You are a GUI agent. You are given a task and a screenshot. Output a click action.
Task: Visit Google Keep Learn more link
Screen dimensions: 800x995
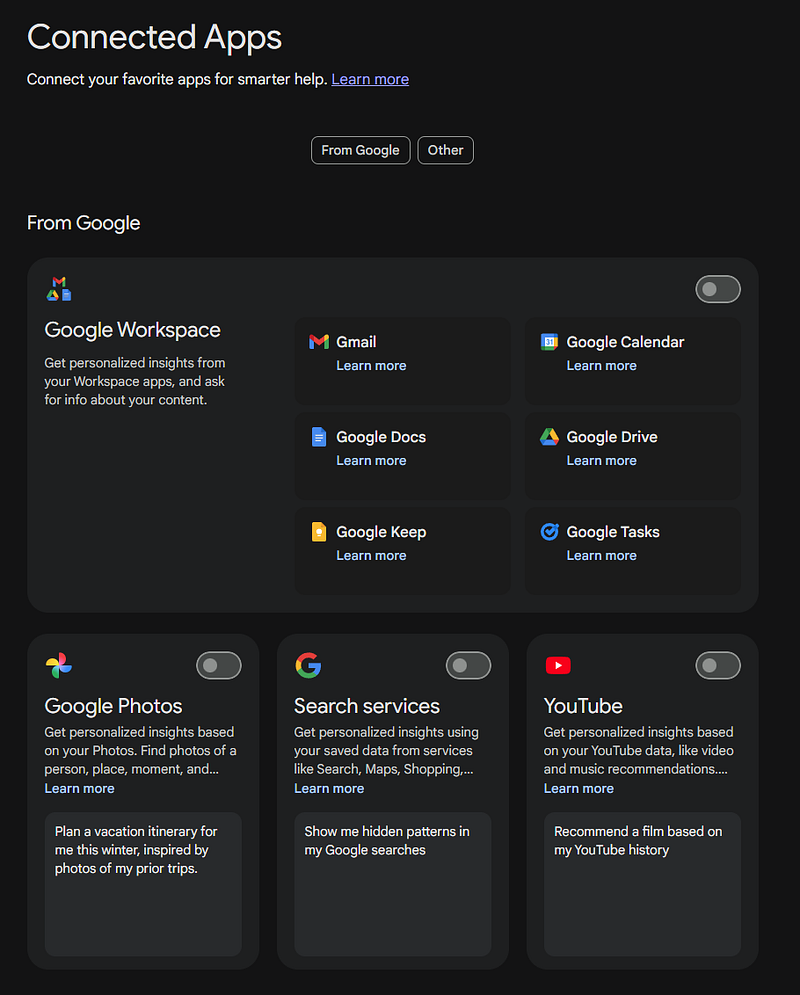[371, 555]
